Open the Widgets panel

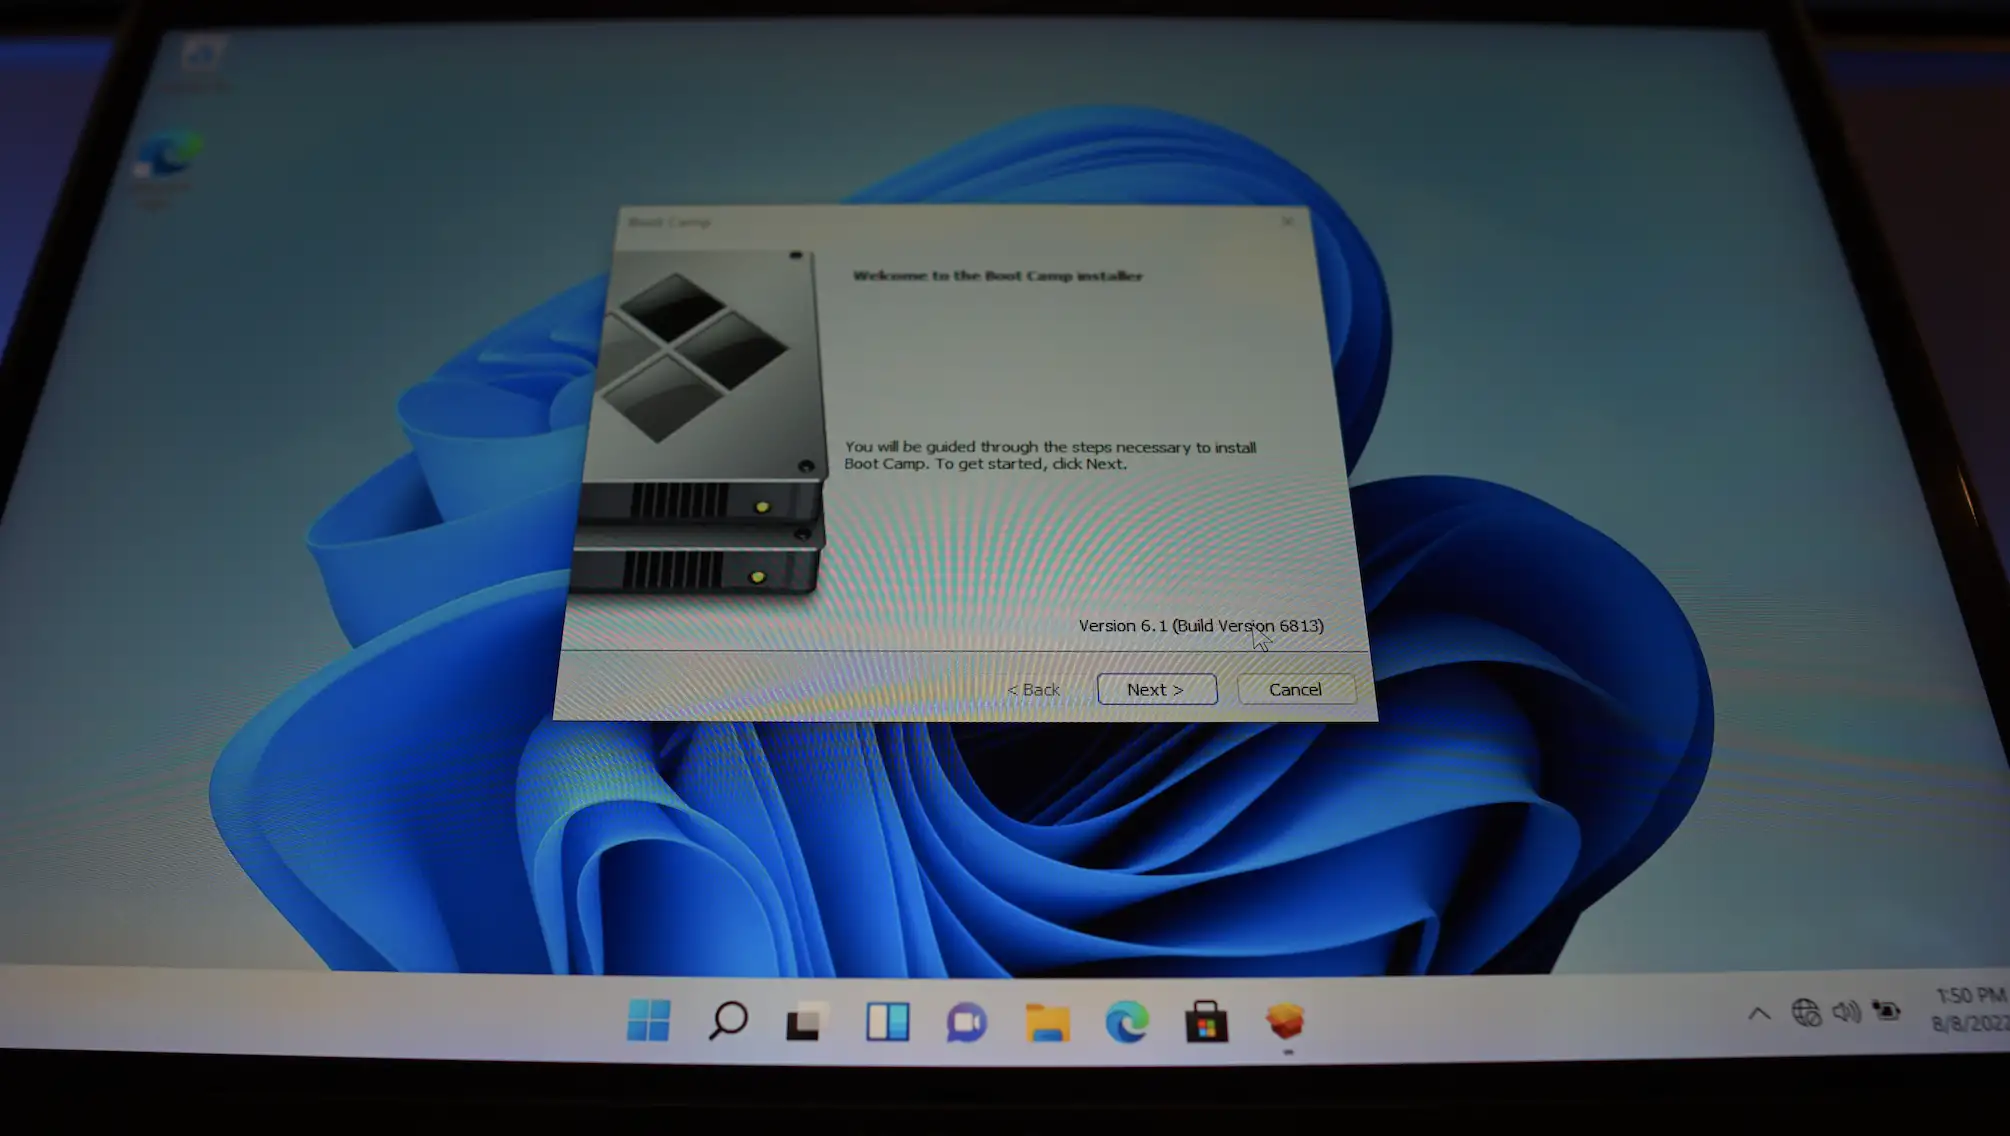[887, 1022]
